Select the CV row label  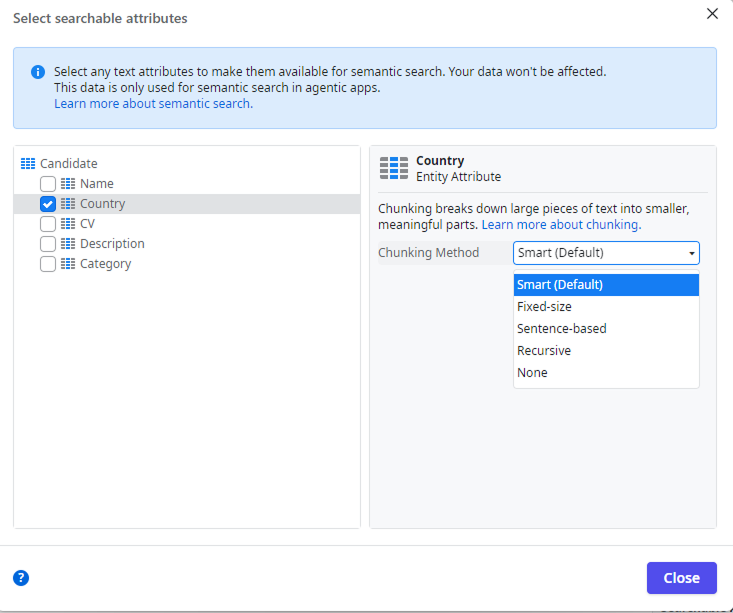[87, 224]
